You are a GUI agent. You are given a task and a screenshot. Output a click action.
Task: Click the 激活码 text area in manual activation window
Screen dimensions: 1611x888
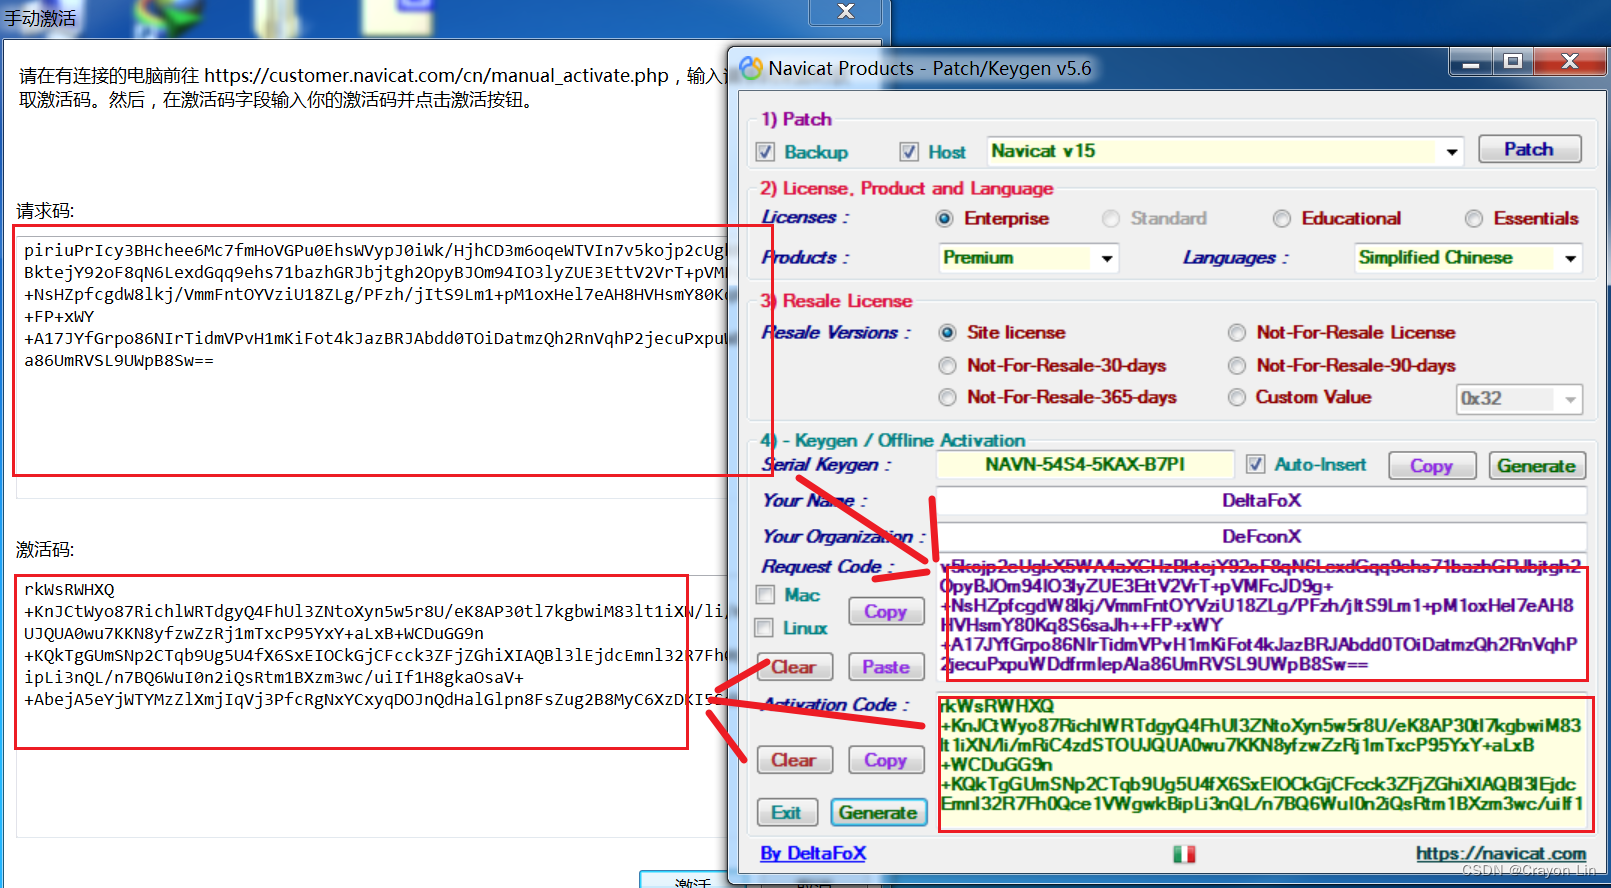tap(372, 705)
